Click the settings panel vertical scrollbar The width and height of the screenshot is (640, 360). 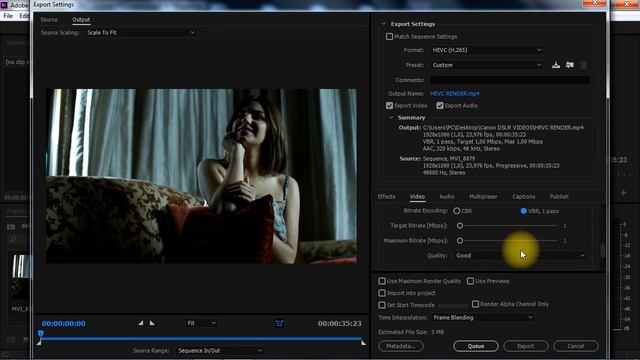coord(602,250)
